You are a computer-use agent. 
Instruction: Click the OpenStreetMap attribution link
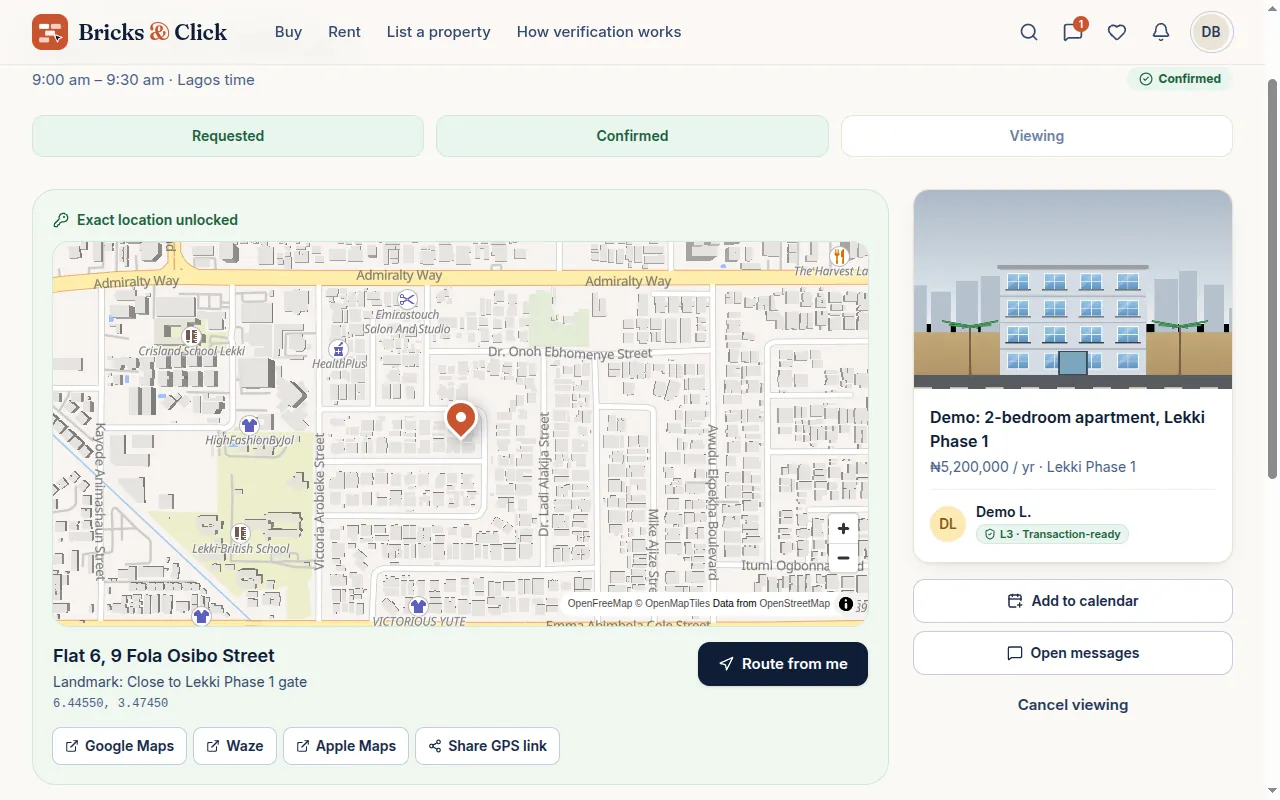[x=794, y=604]
